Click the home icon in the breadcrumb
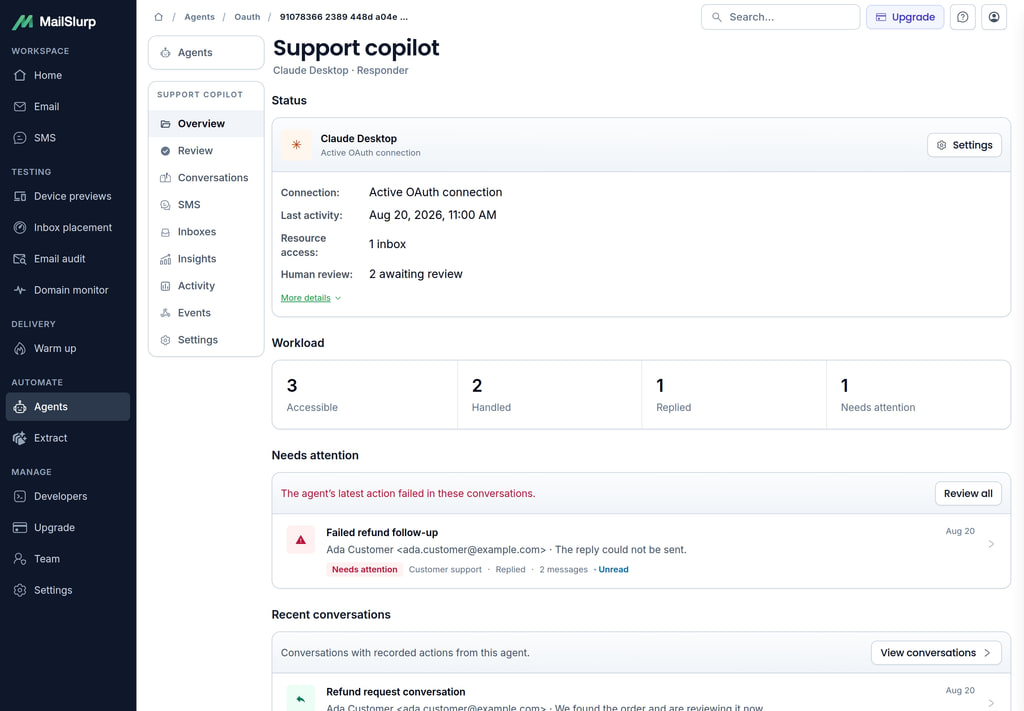The height and width of the screenshot is (711, 1024). 159,17
